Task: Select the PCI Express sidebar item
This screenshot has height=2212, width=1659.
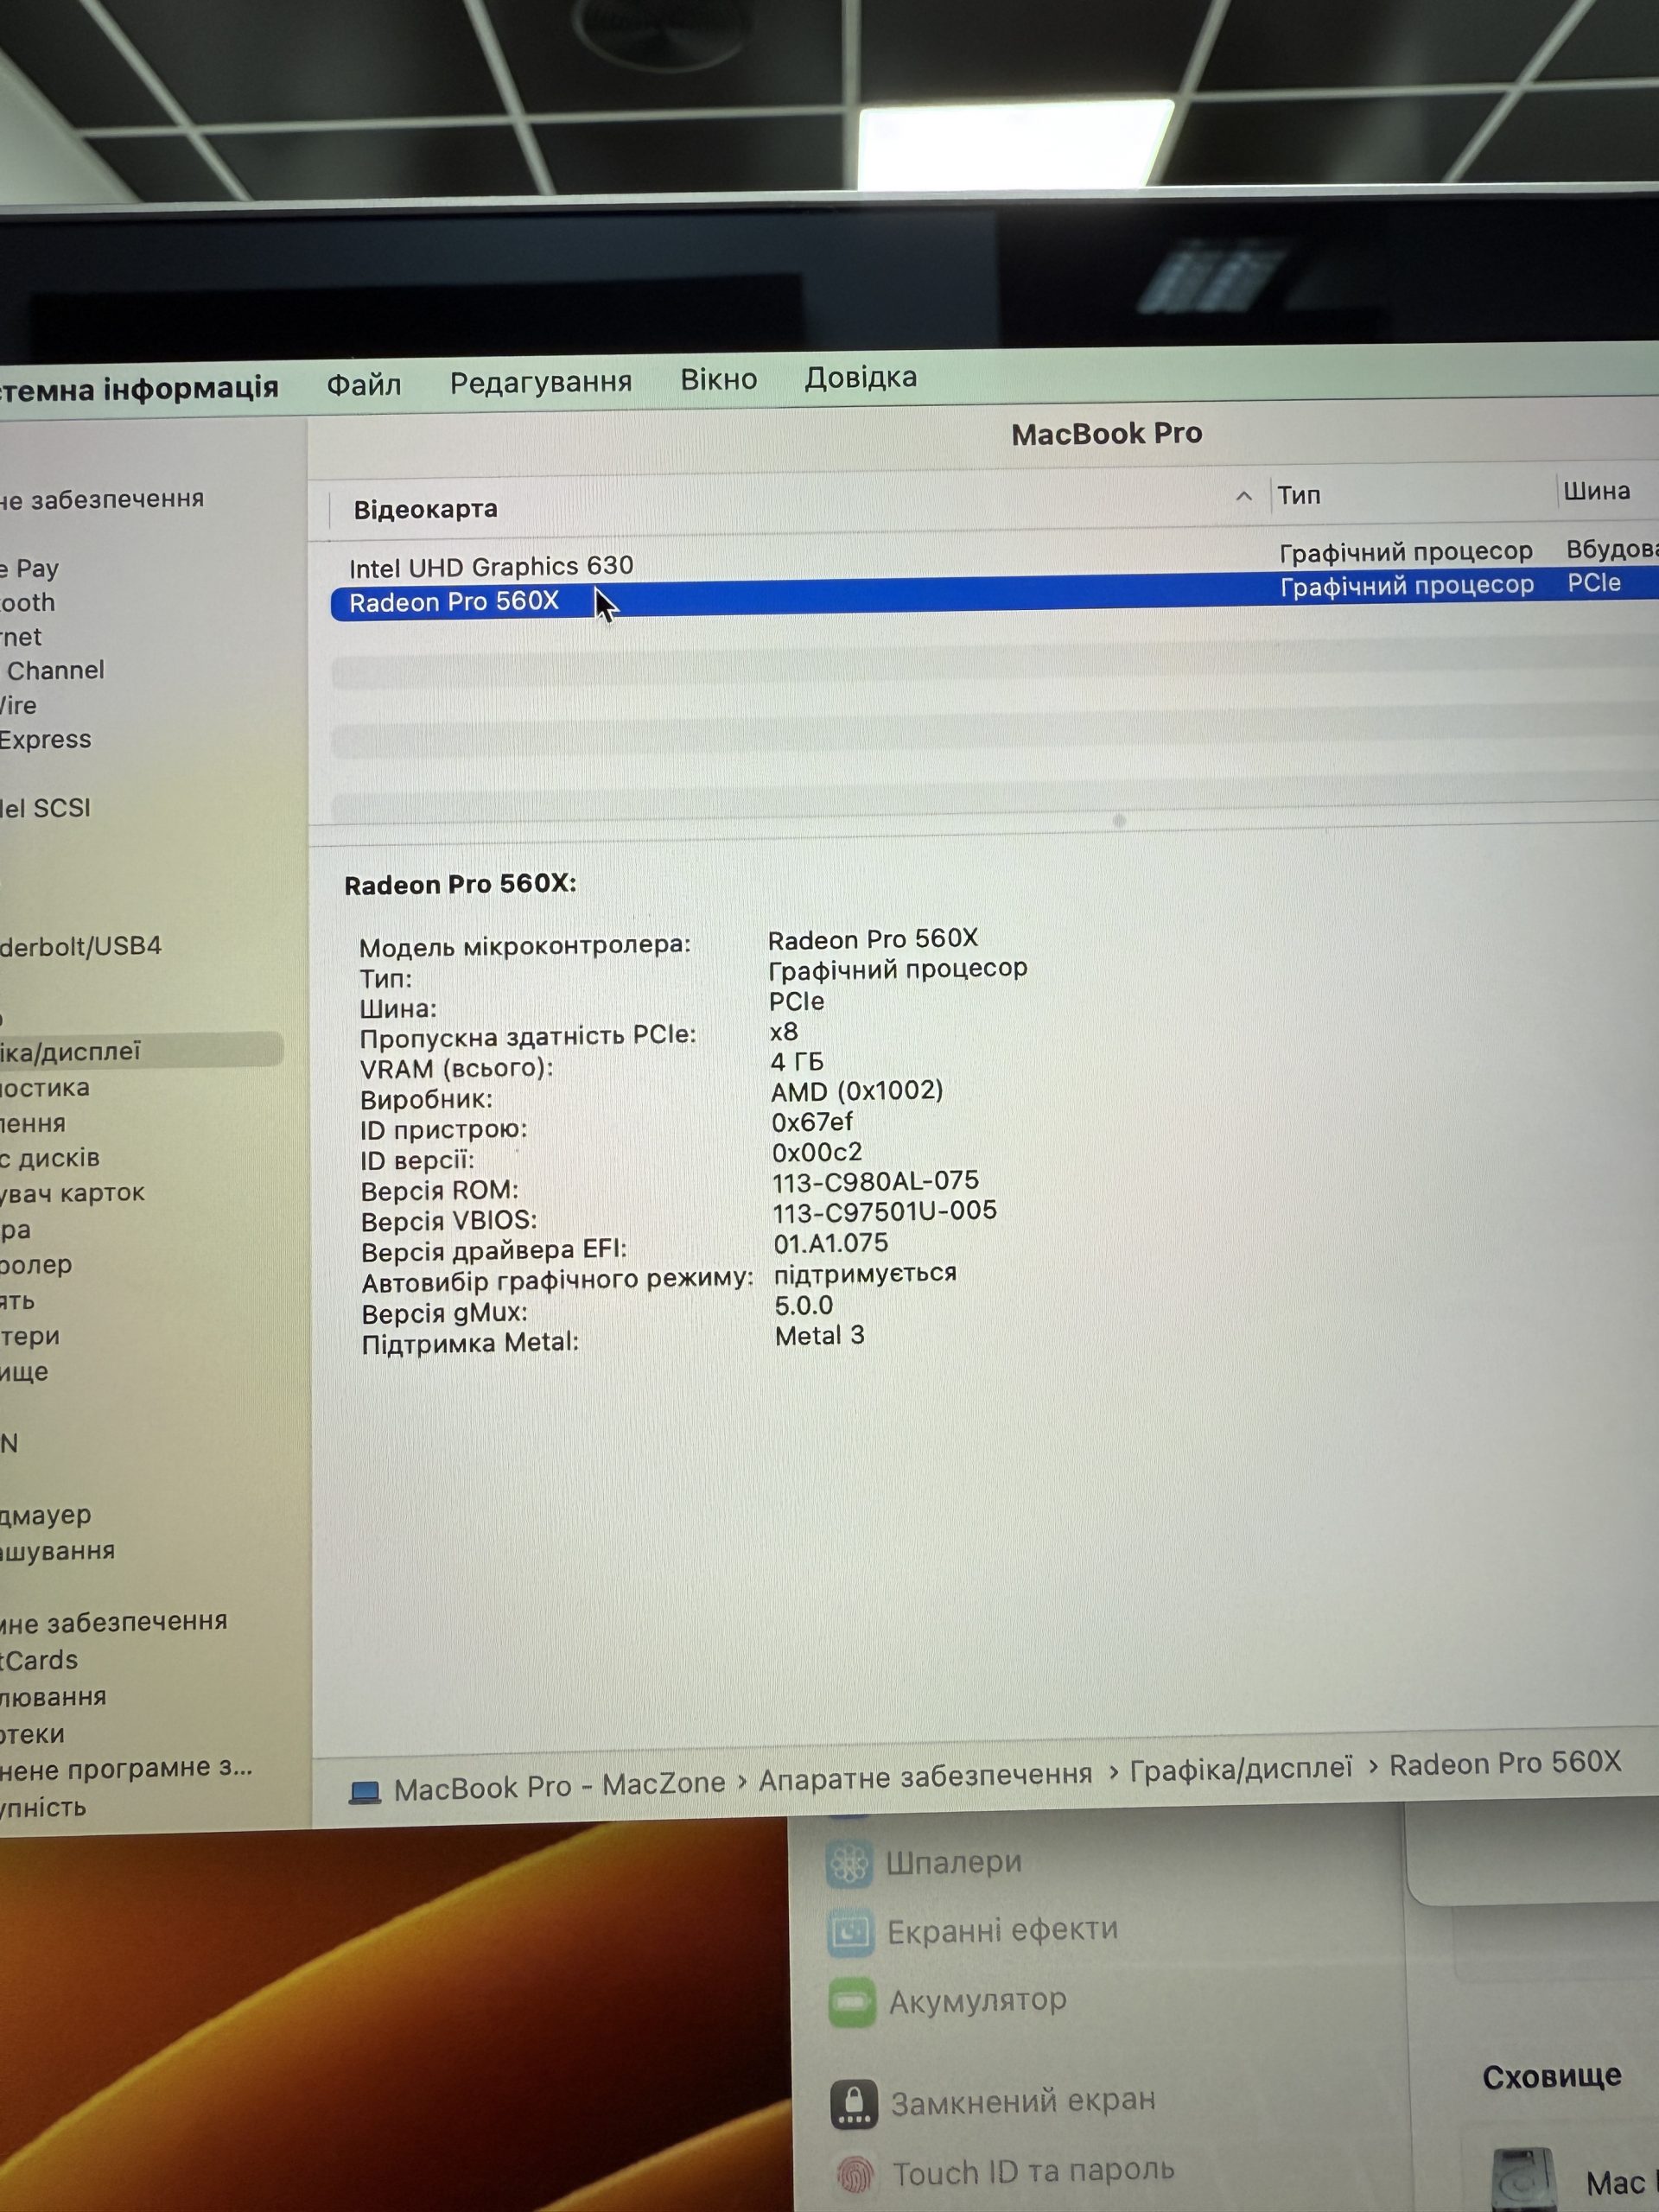Action: point(45,740)
